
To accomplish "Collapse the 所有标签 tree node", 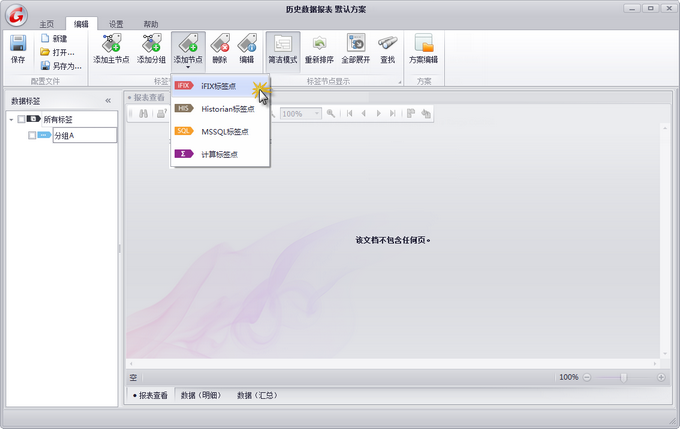I will click(x=11, y=120).
